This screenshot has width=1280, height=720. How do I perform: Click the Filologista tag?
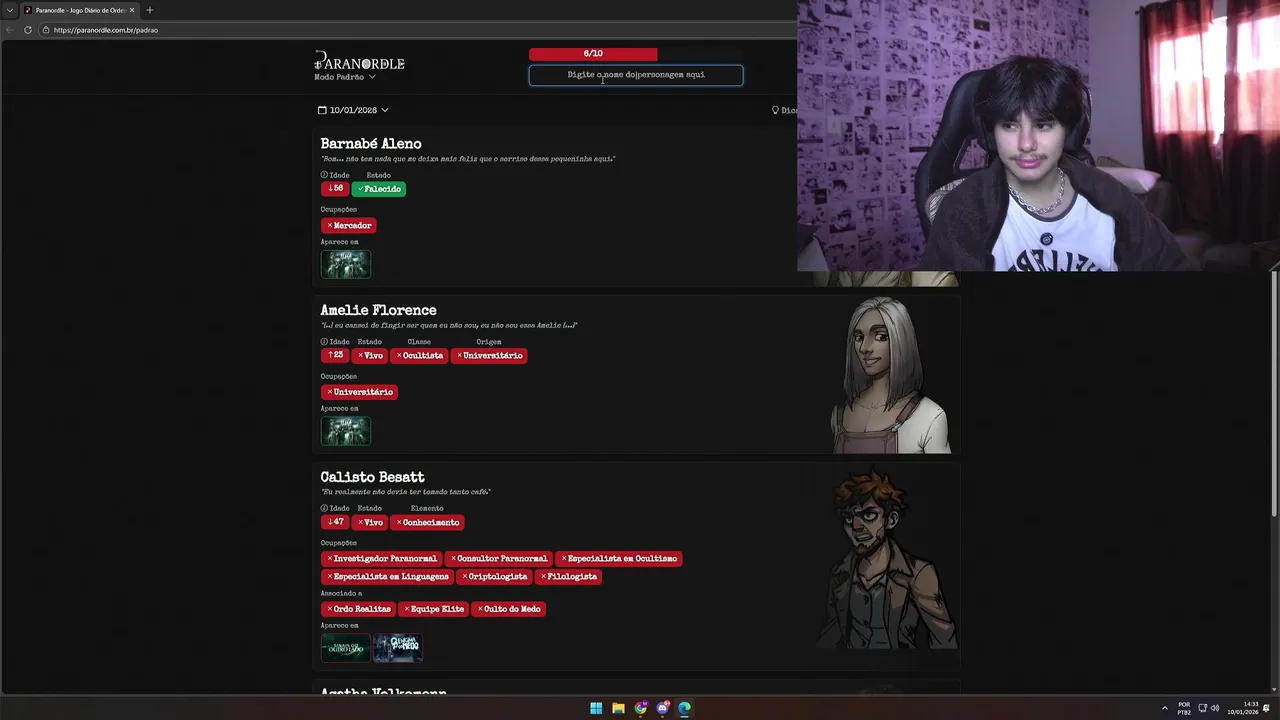point(568,577)
